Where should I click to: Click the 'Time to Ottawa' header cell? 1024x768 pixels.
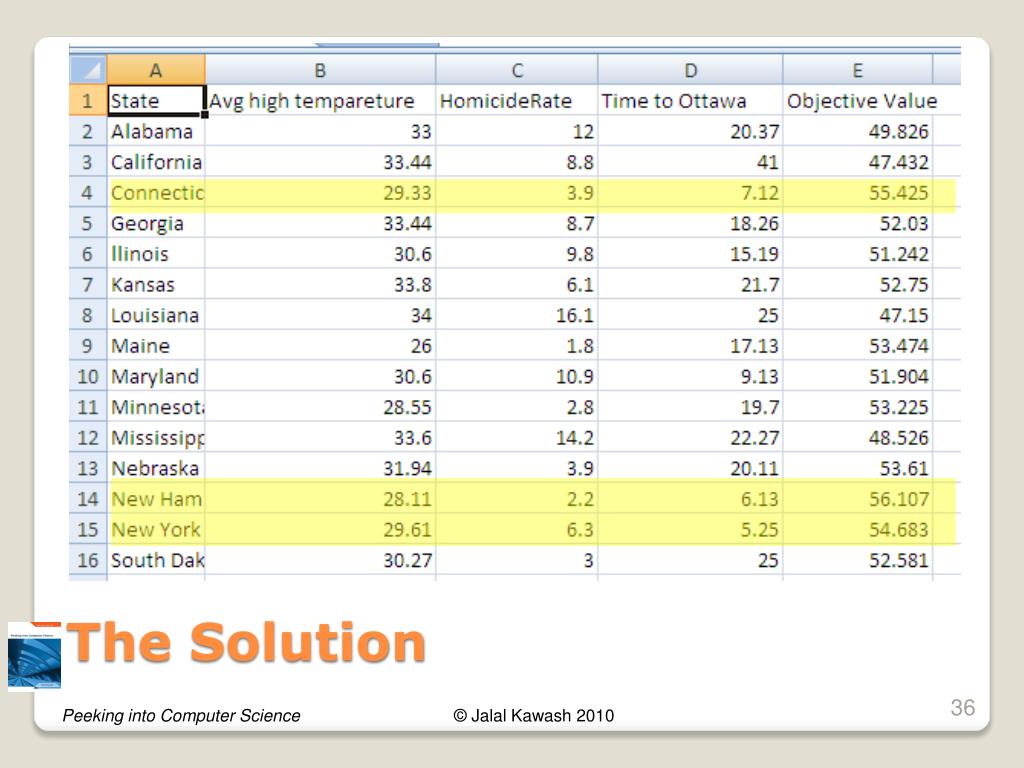pos(690,101)
